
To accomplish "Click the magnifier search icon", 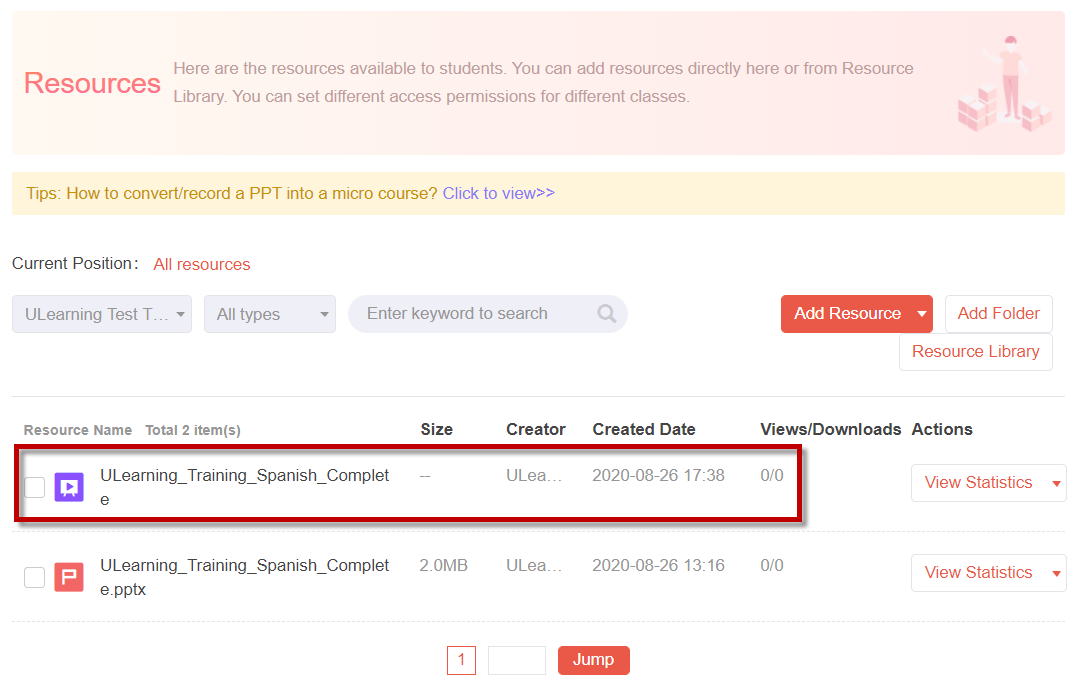I will click(x=606, y=314).
